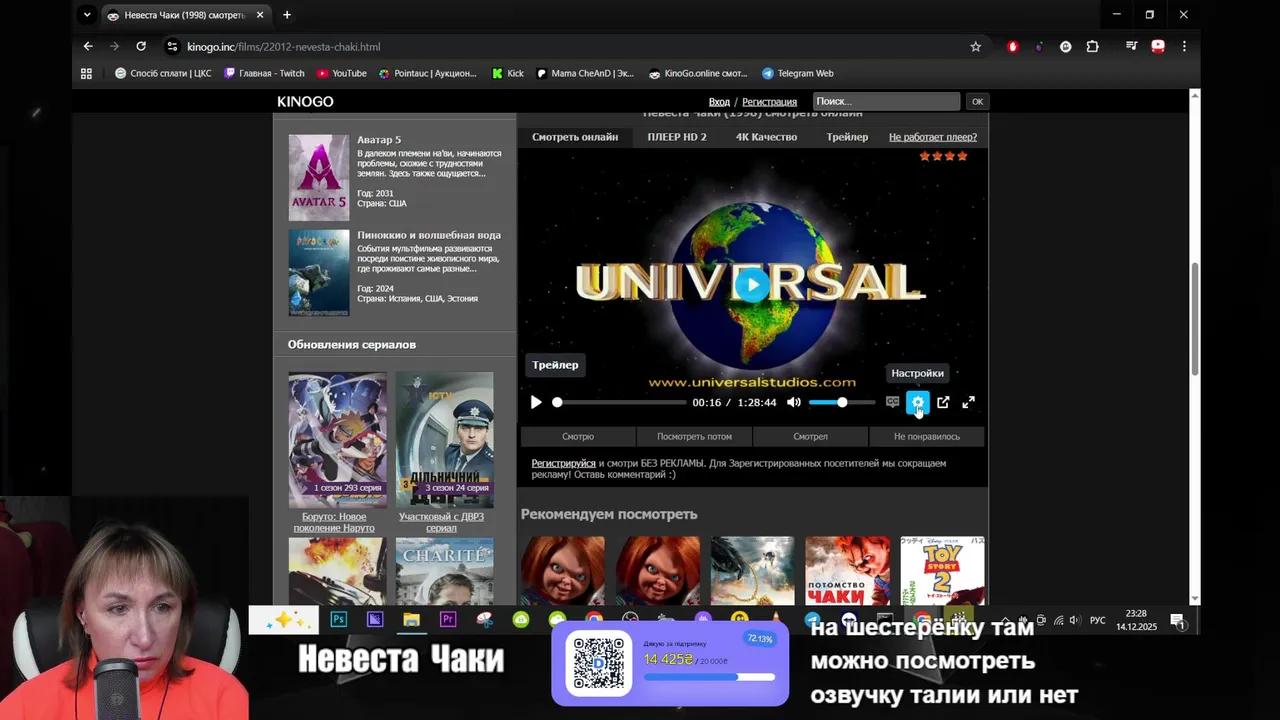The width and height of the screenshot is (1280, 720).
Task: Go to the KINOGO home logo
Action: click(305, 101)
